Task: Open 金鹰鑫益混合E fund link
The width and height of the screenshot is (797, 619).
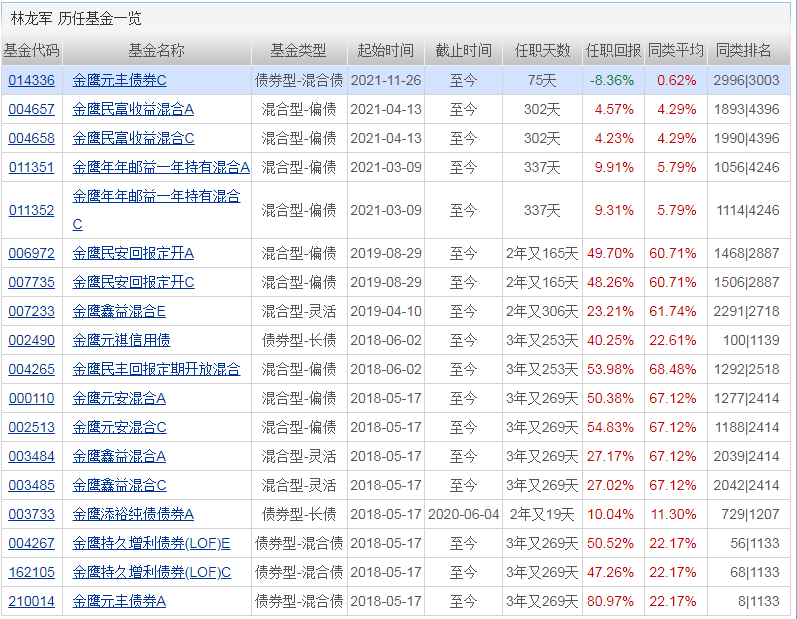Action: (119, 312)
